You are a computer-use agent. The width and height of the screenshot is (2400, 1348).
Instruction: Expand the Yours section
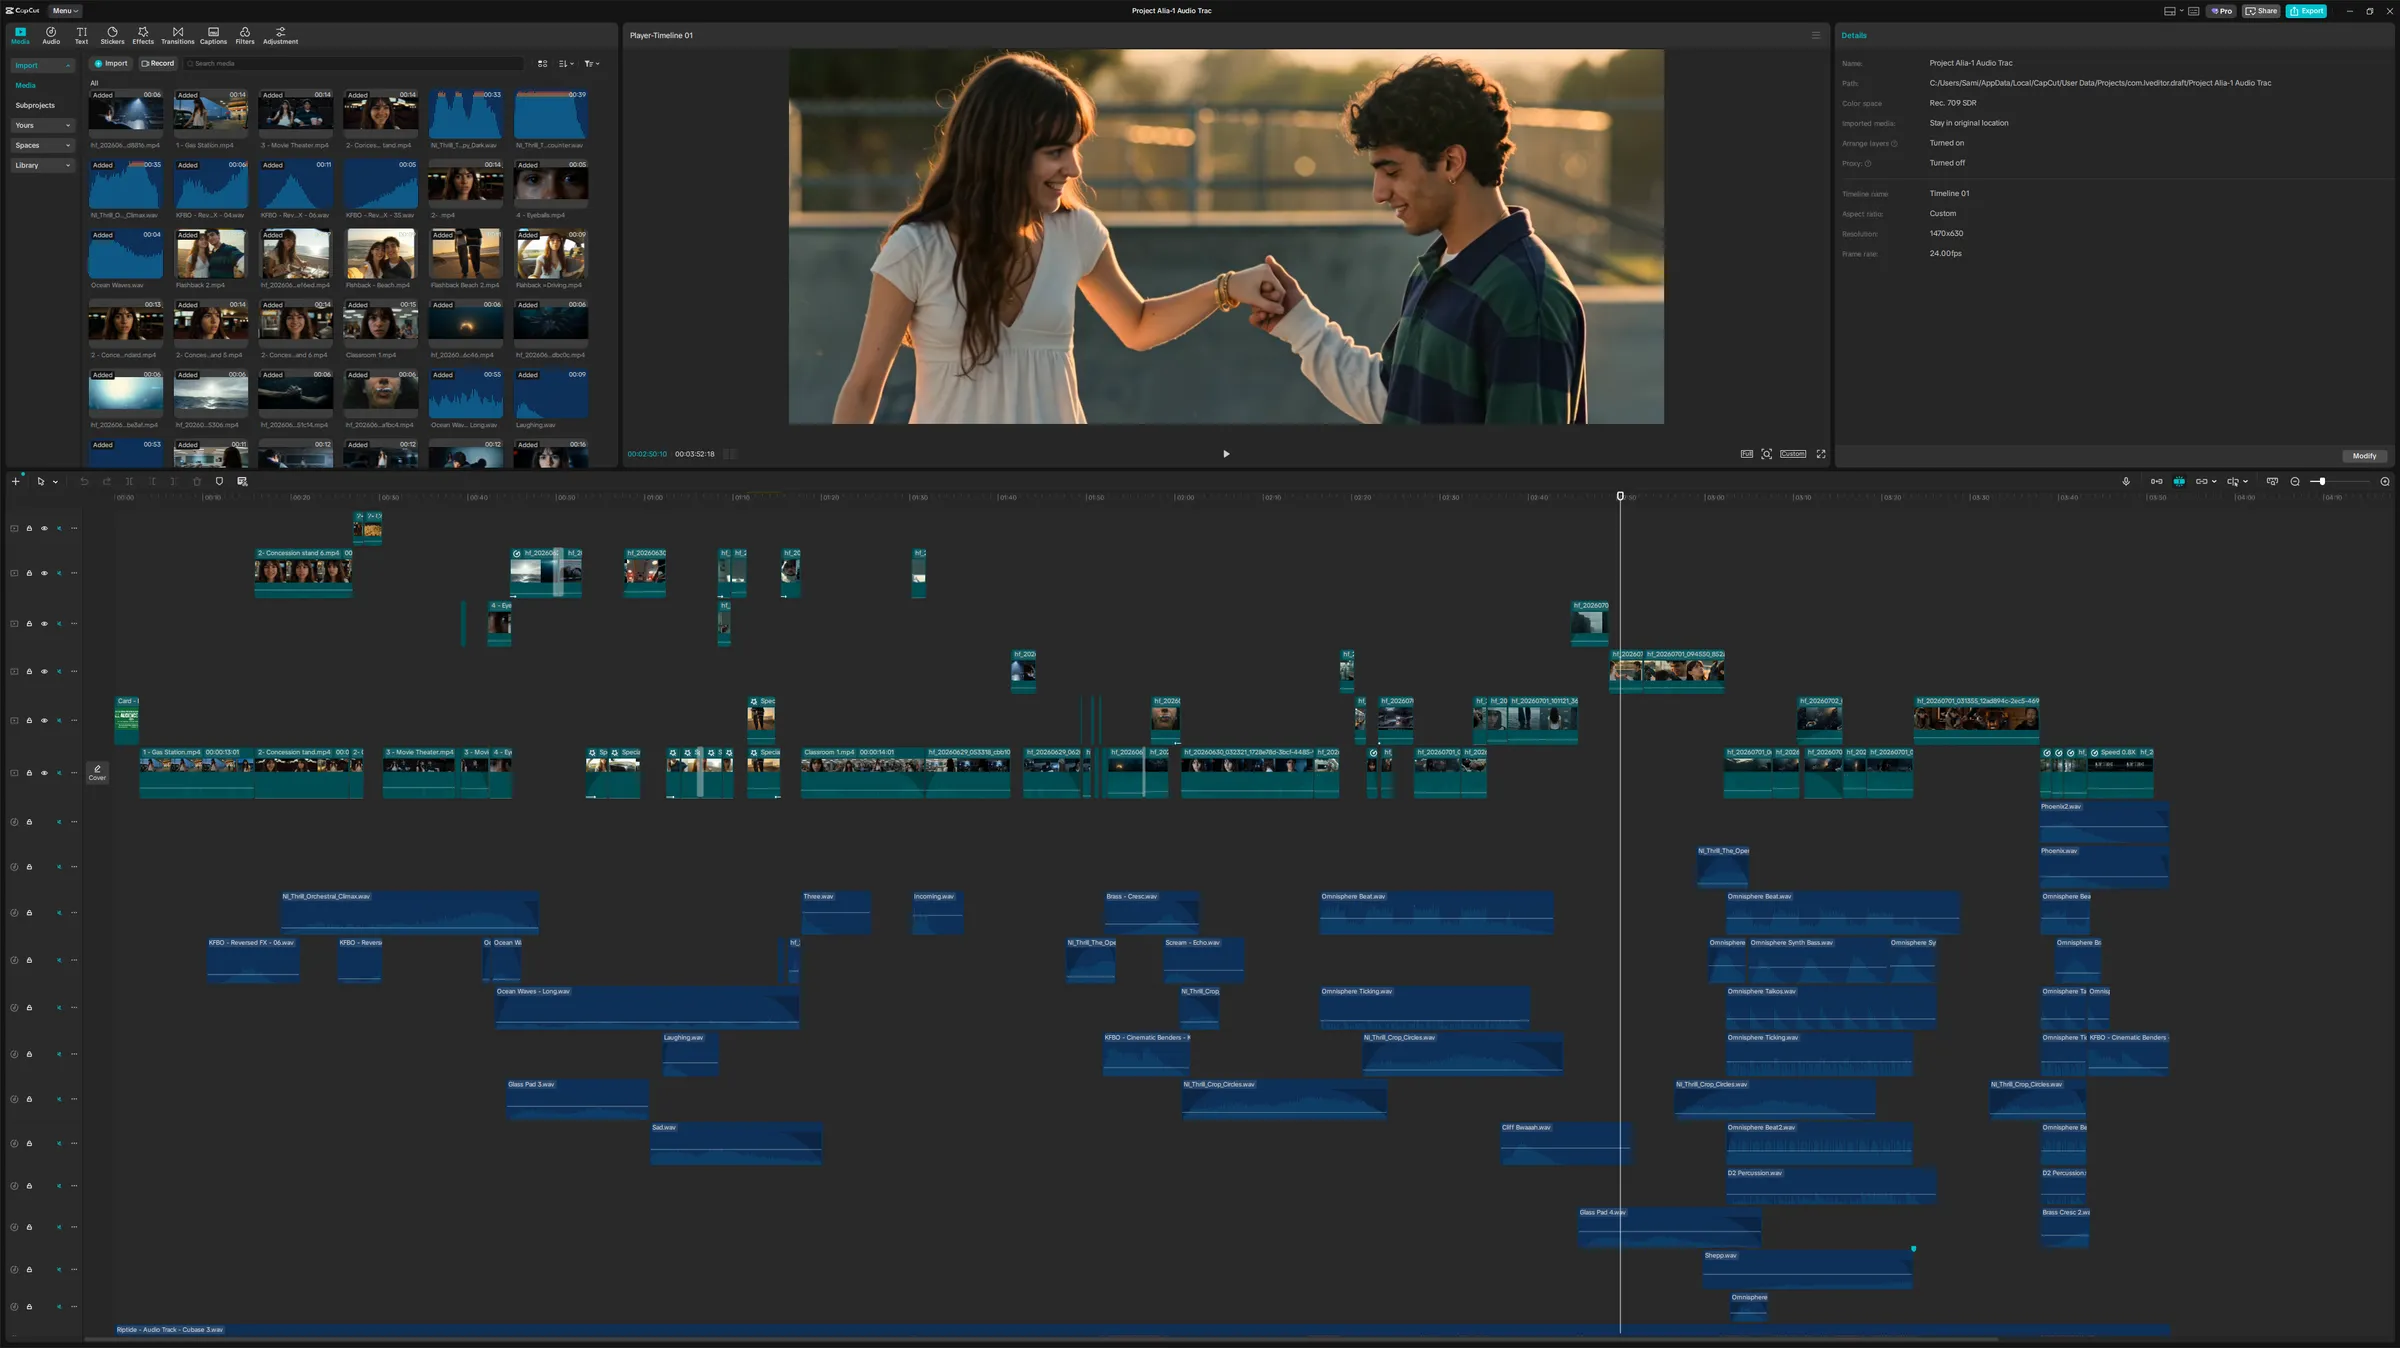coord(42,125)
